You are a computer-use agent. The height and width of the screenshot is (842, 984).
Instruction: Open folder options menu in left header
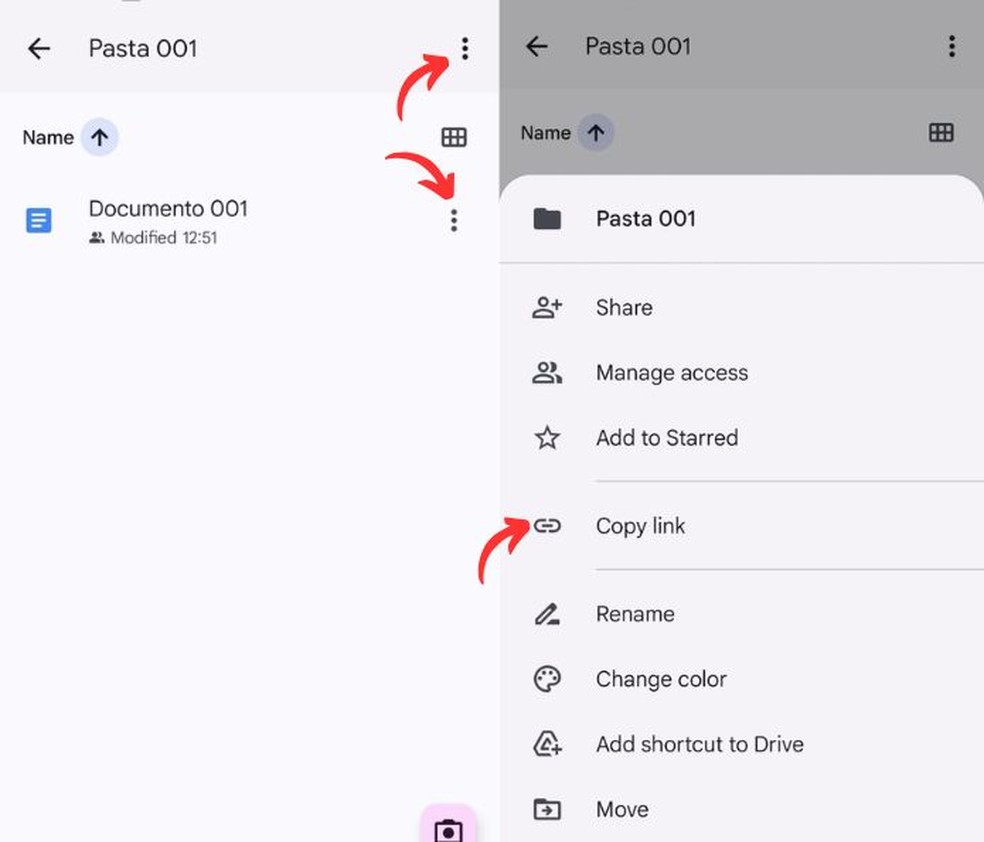(464, 48)
